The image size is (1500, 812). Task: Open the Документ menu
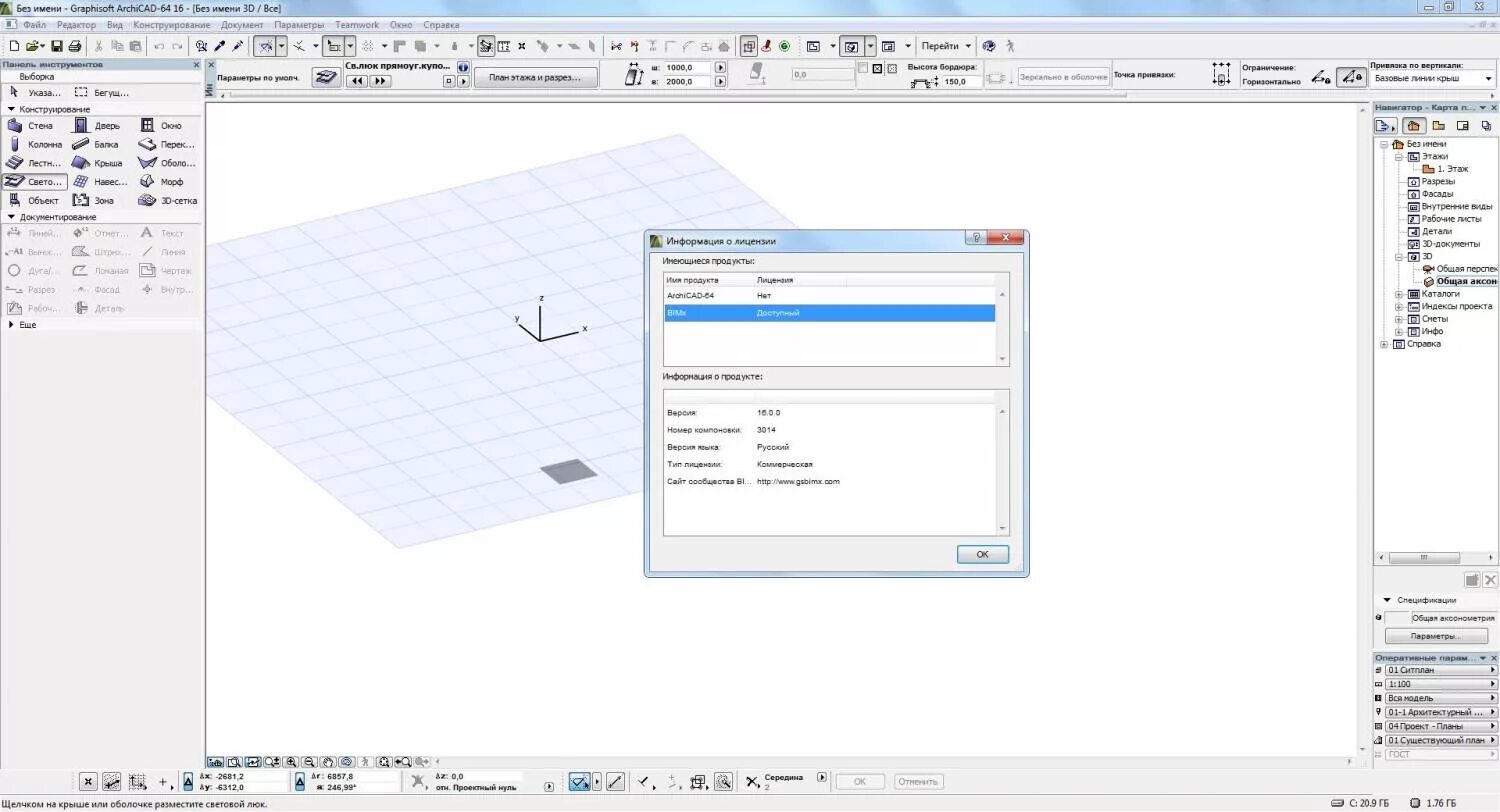[x=243, y=24]
